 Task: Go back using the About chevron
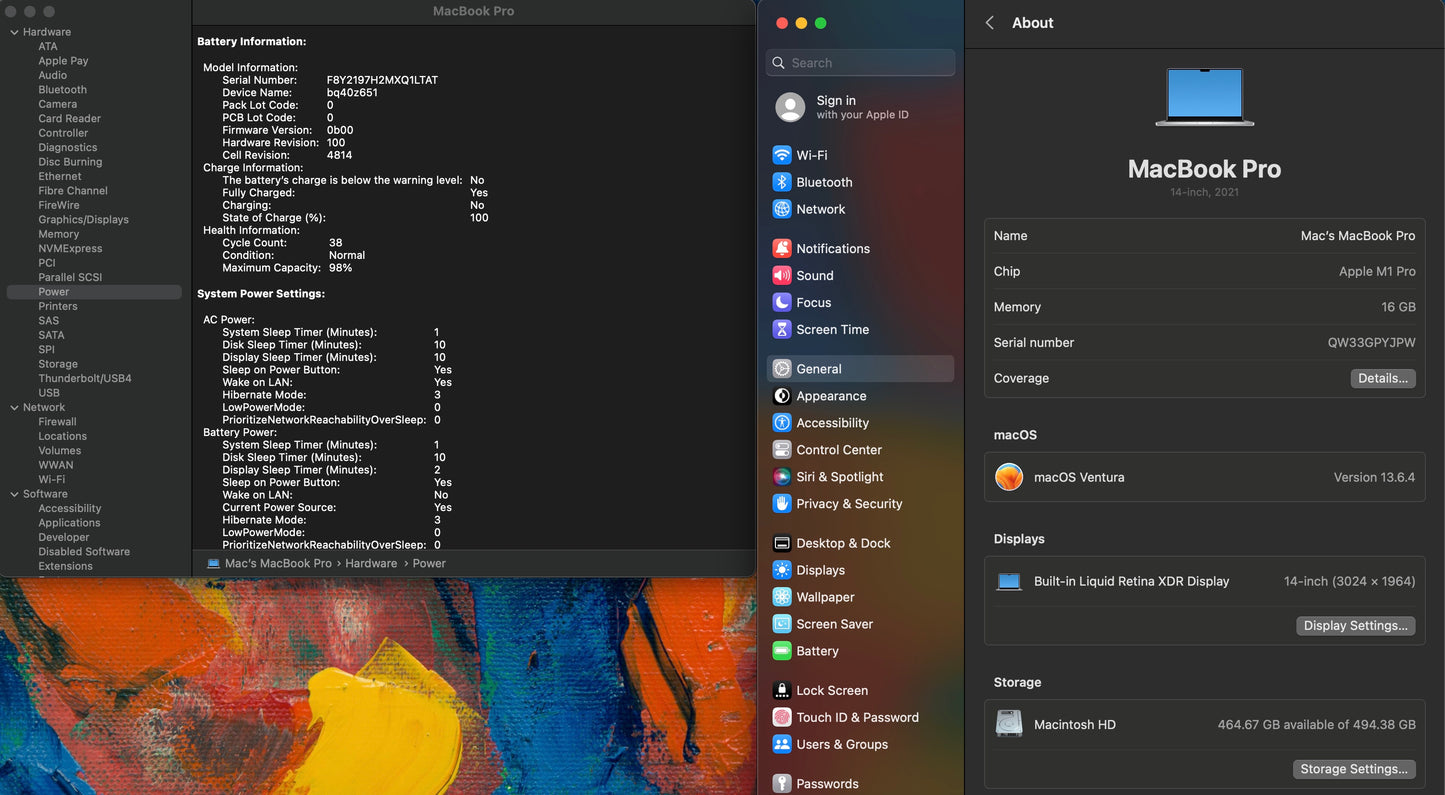tap(989, 23)
